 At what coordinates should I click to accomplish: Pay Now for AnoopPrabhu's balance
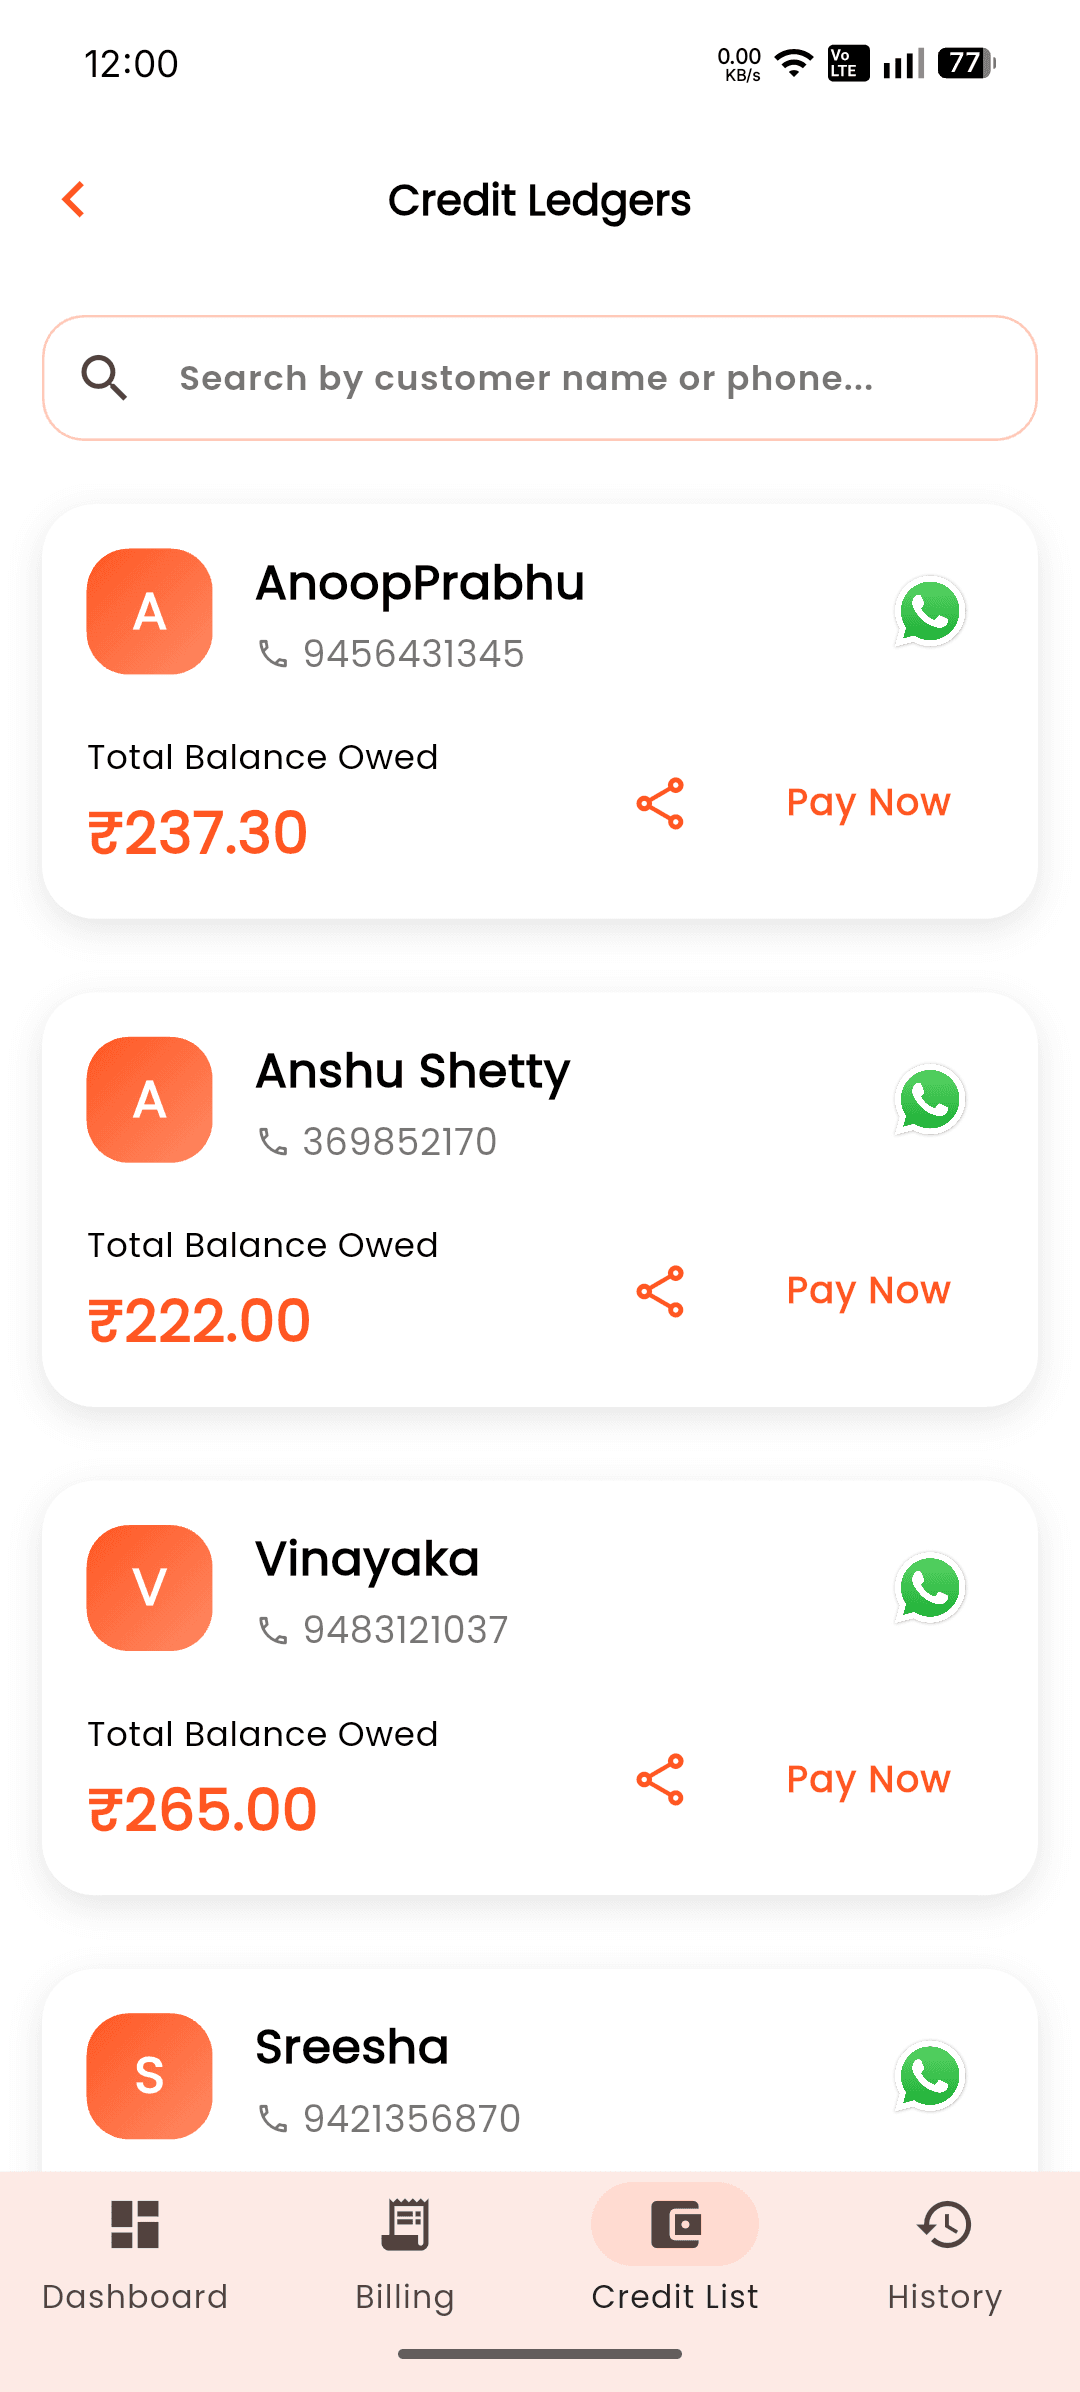(868, 803)
